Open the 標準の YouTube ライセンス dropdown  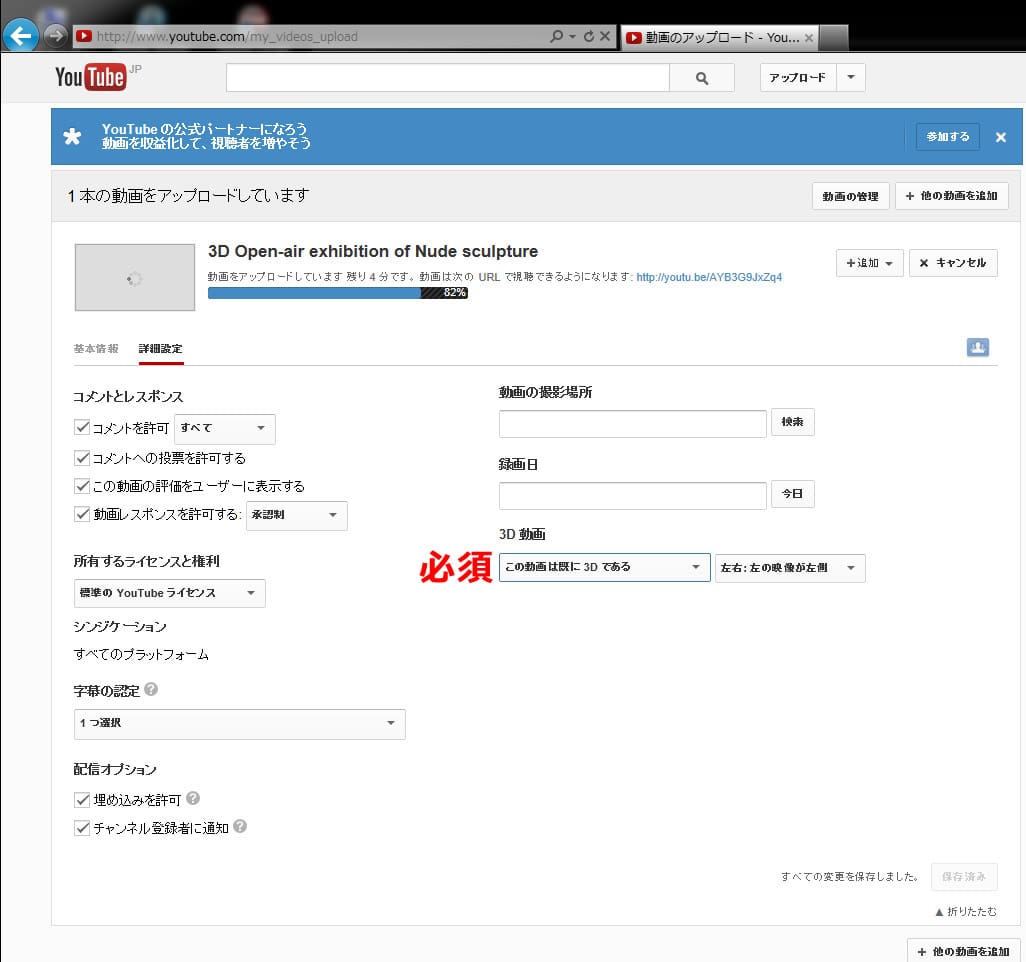tap(169, 593)
